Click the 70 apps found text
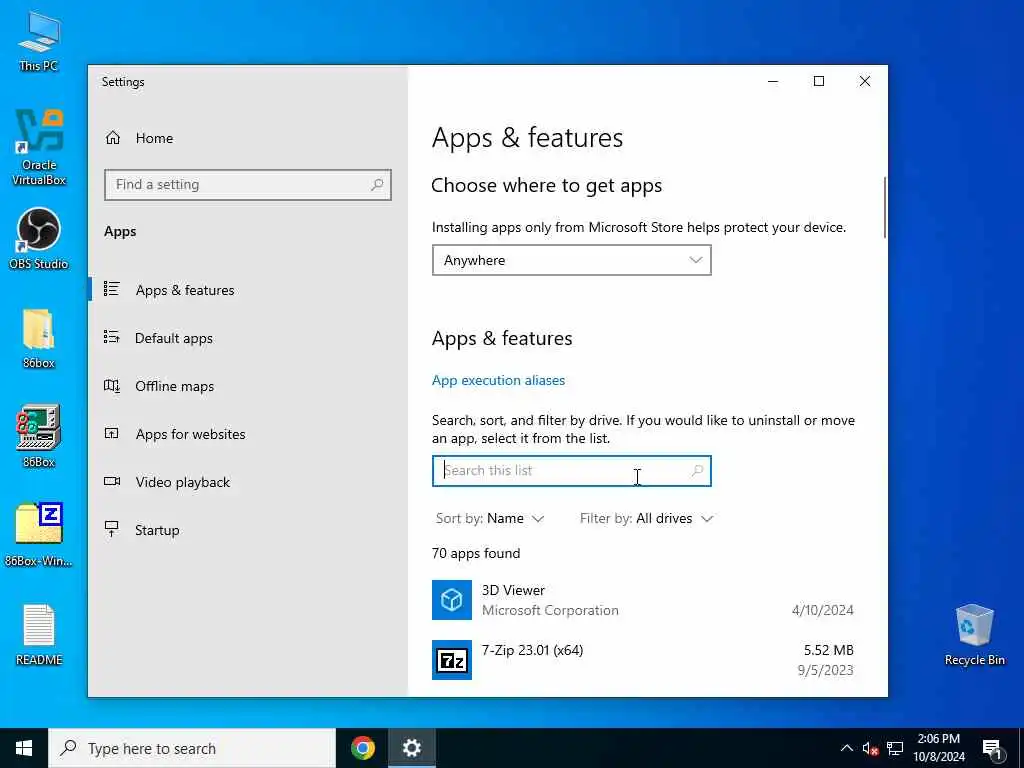Viewport: 1024px width, 768px height. pos(476,553)
